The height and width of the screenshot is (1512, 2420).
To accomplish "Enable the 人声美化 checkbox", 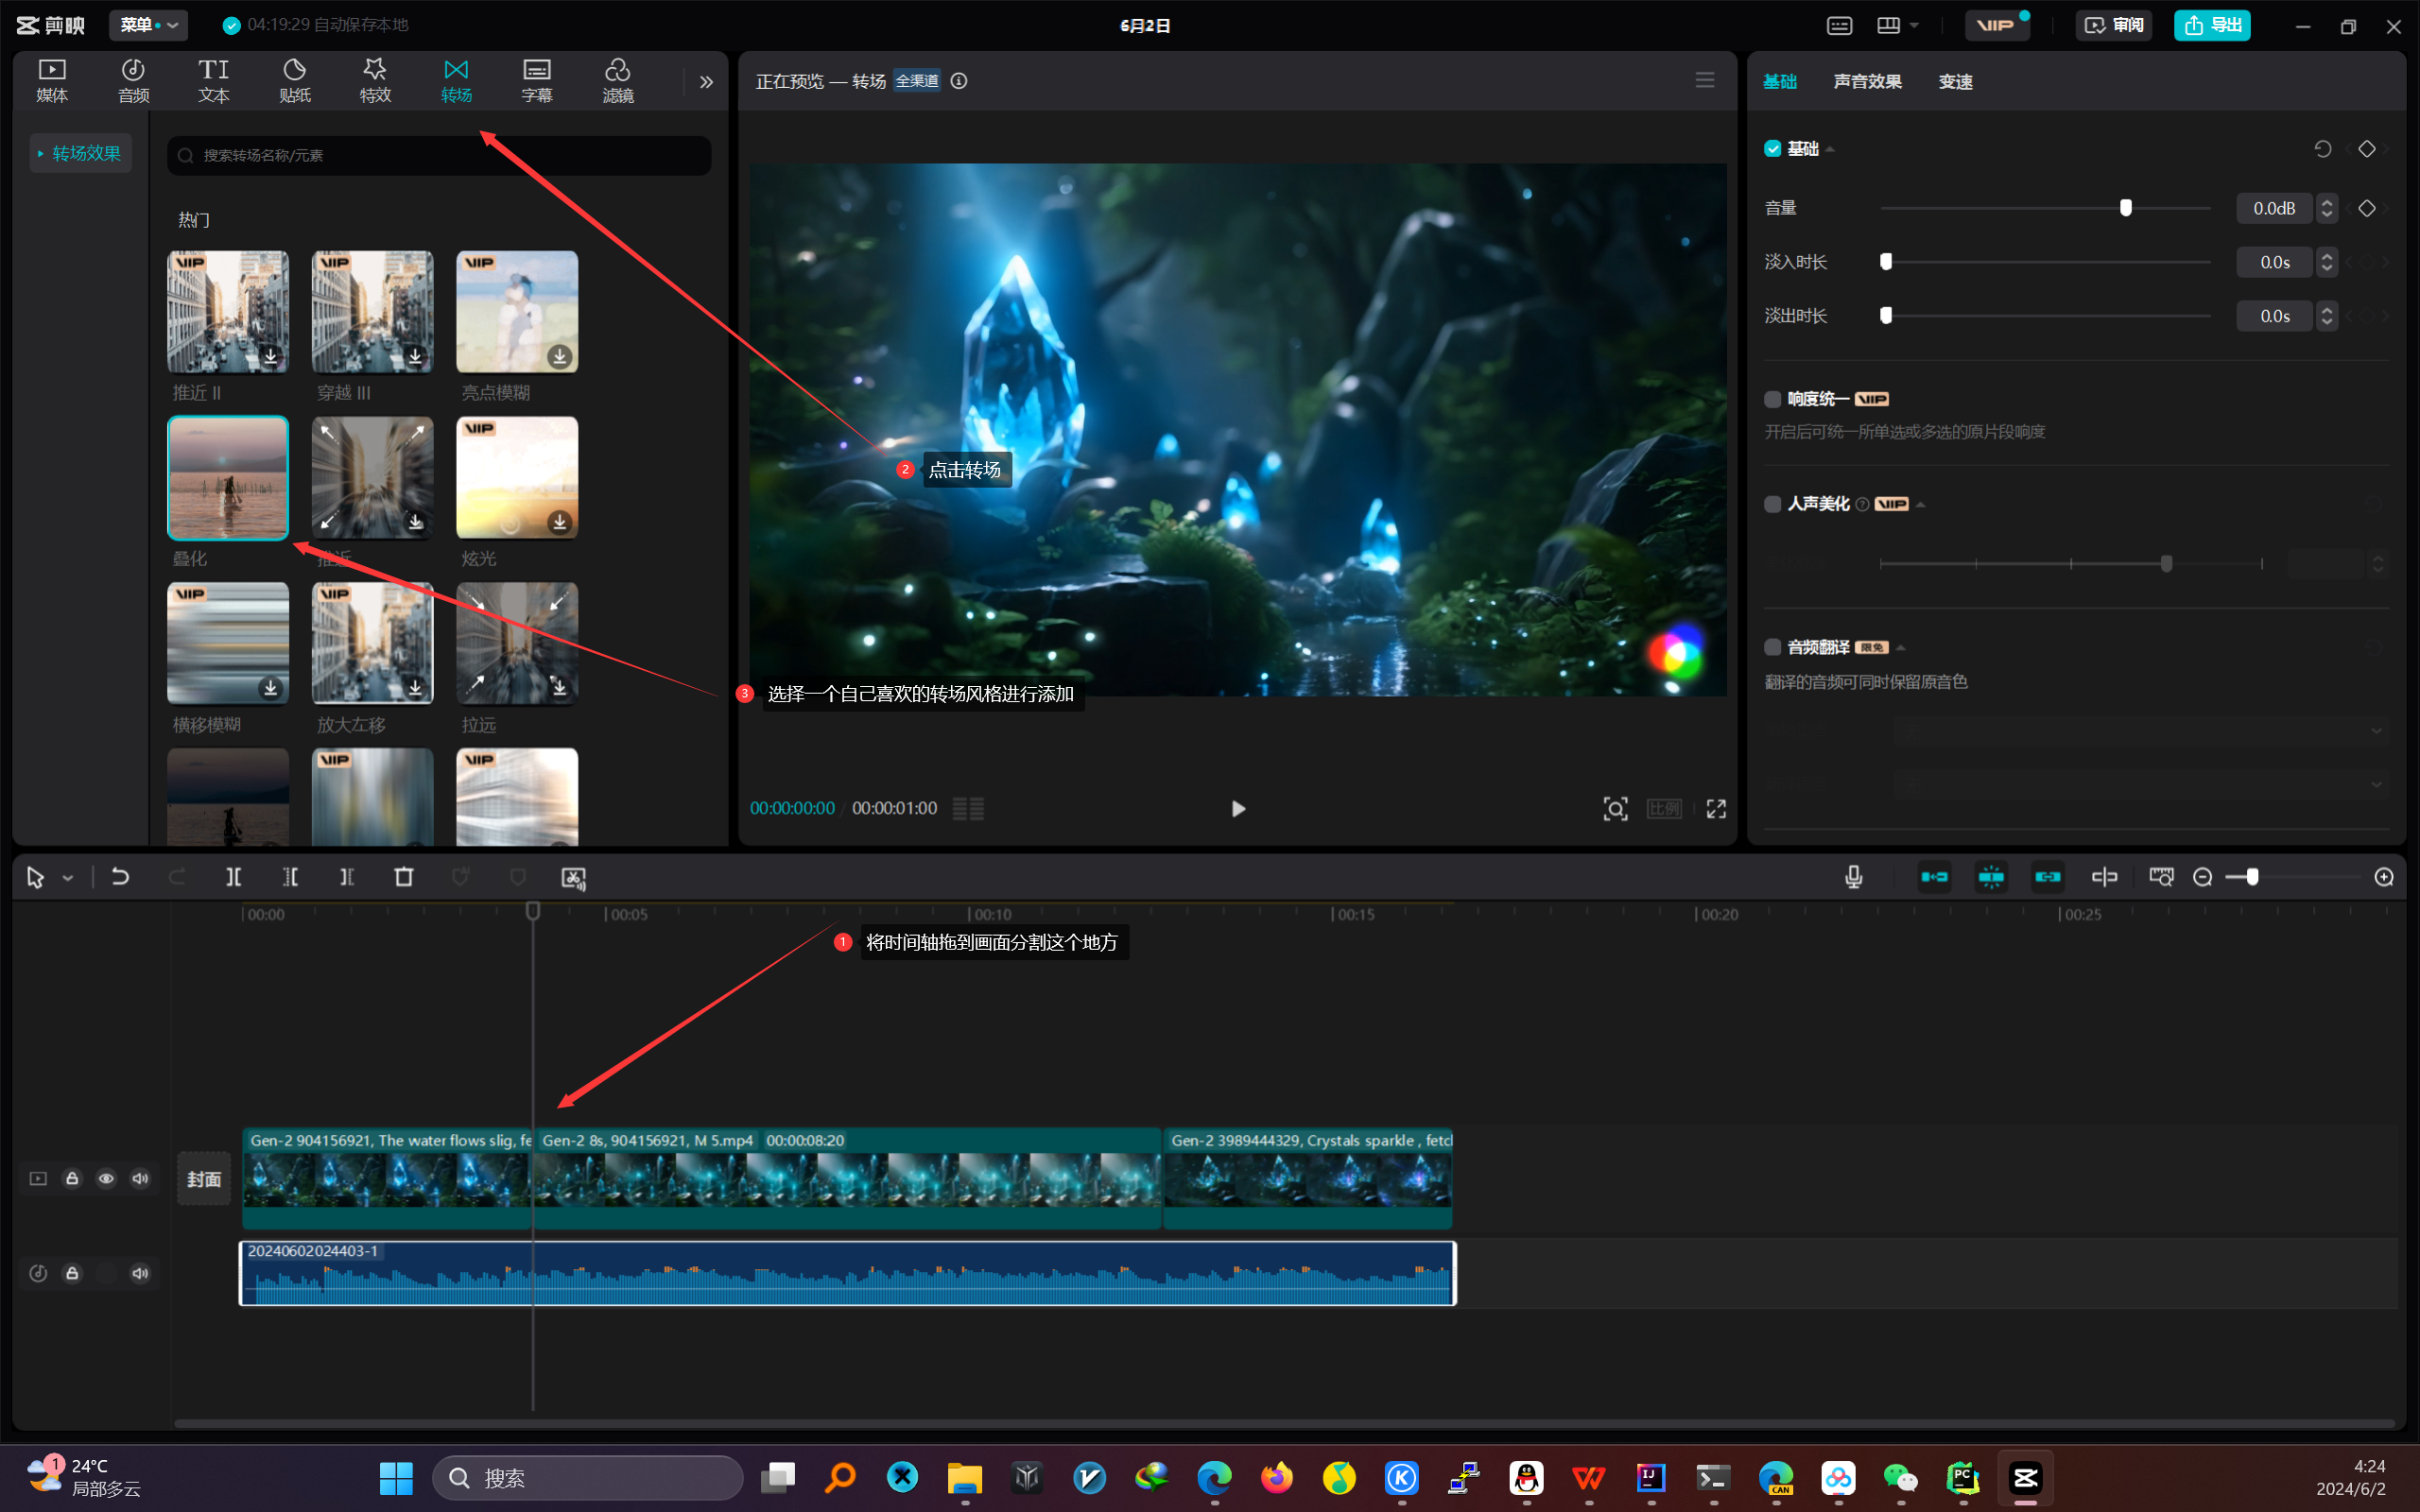I will (1773, 504).
